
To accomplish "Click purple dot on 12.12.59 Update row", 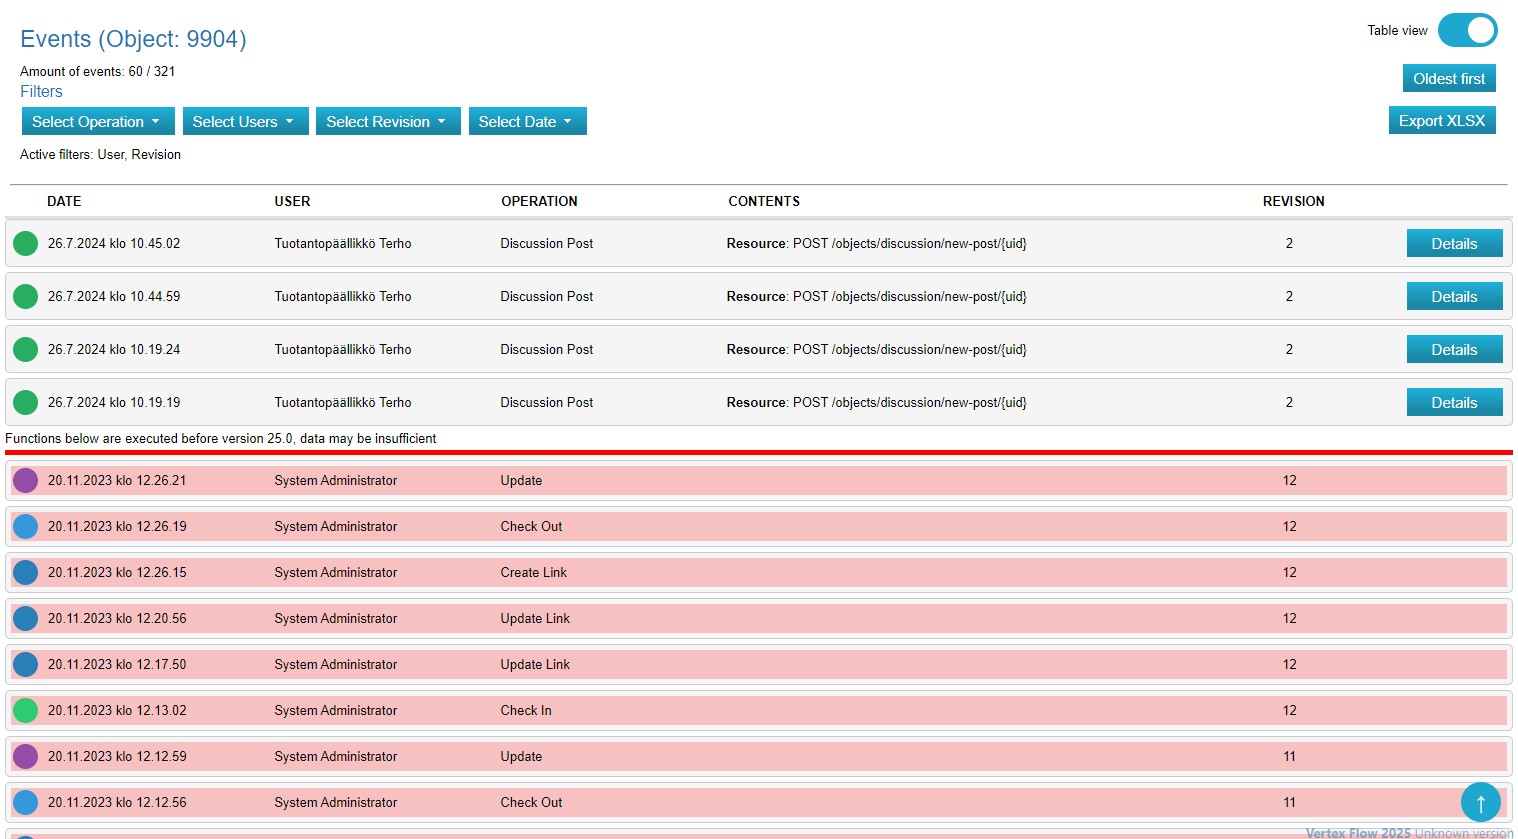I will (x=26, y=756).
